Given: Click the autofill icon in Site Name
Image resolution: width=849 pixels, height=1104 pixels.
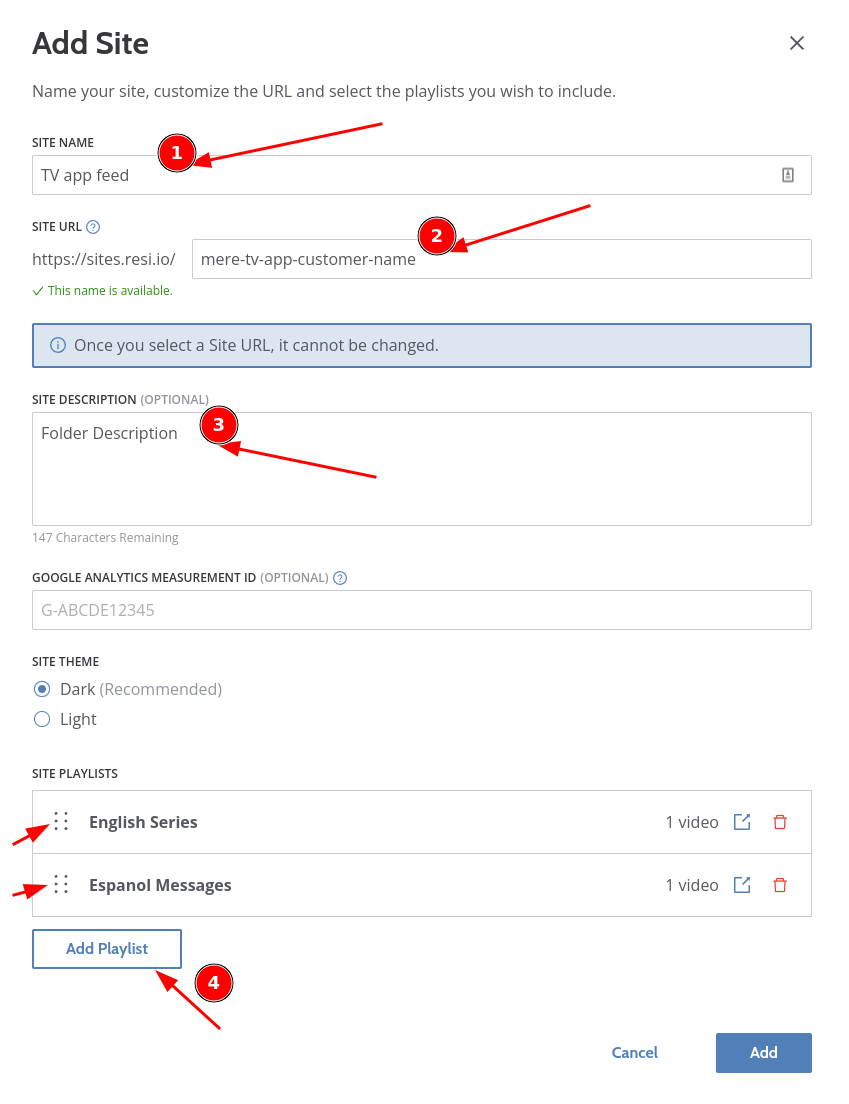Looking at the screenshot, I should pos(788,175).
